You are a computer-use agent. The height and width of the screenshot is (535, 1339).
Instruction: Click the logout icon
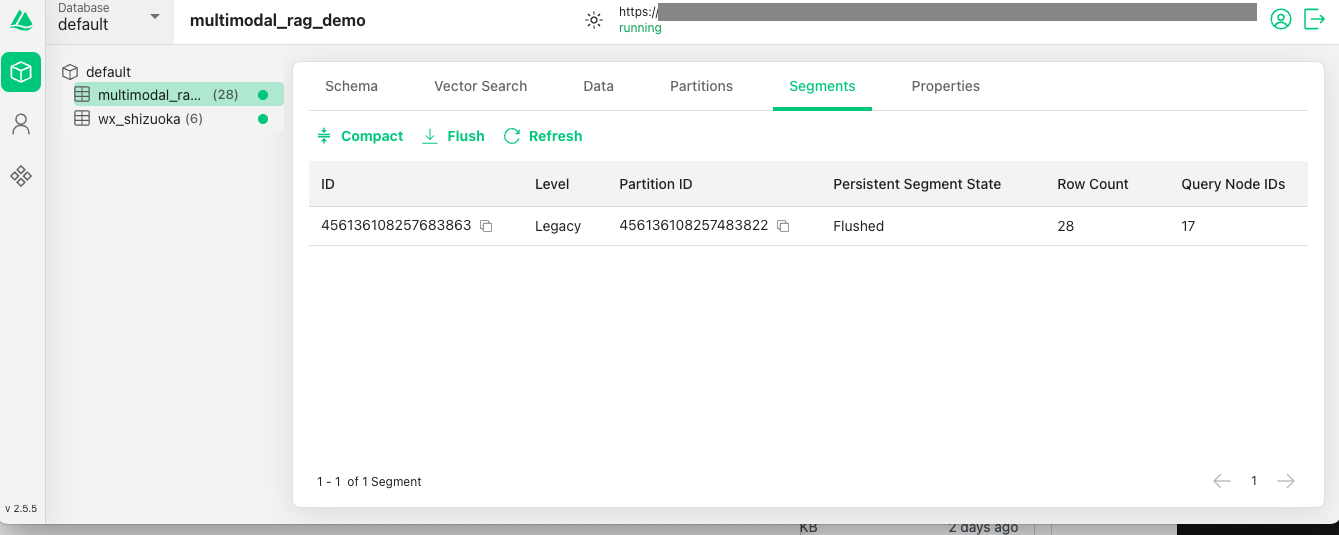point(1315,19)
